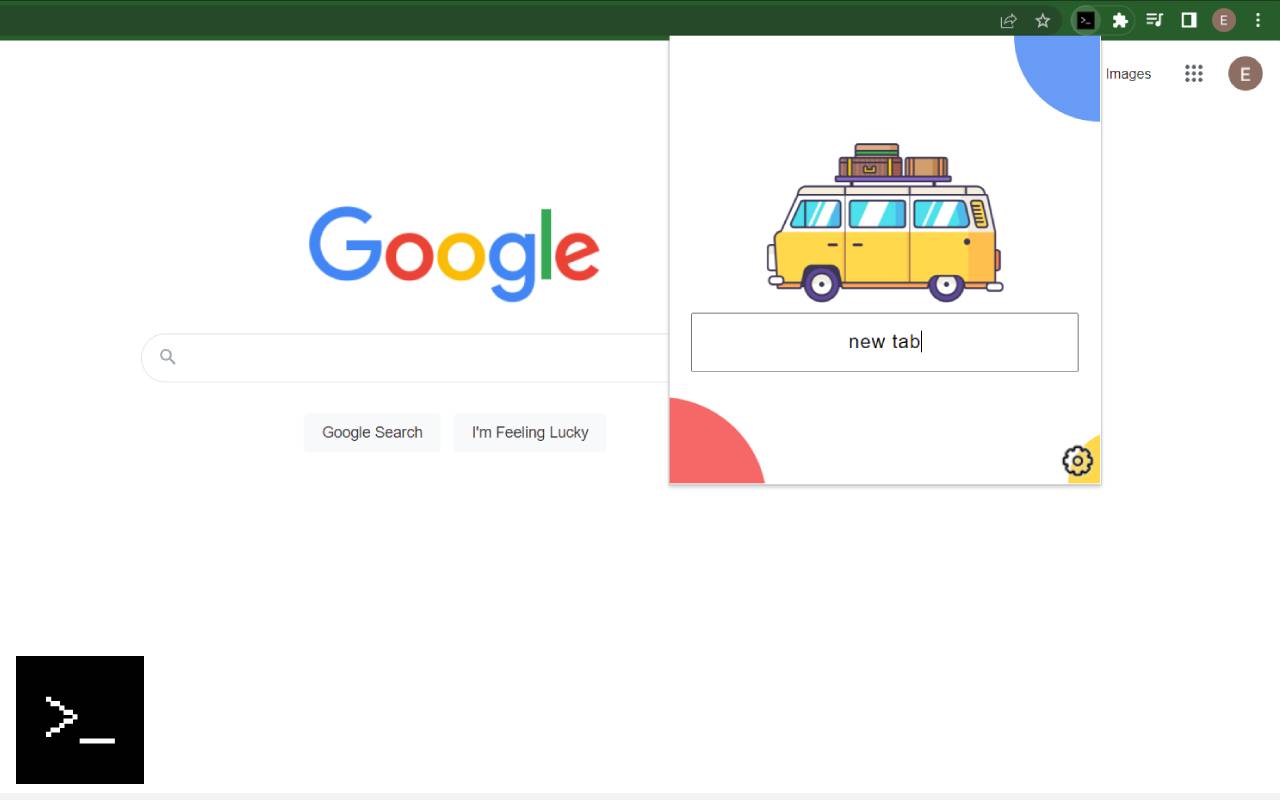The width and height of the screenshot is (1280, 800).
Task: Click the terminal extension icon in toolbar
Action: [x=1086, y=20]
